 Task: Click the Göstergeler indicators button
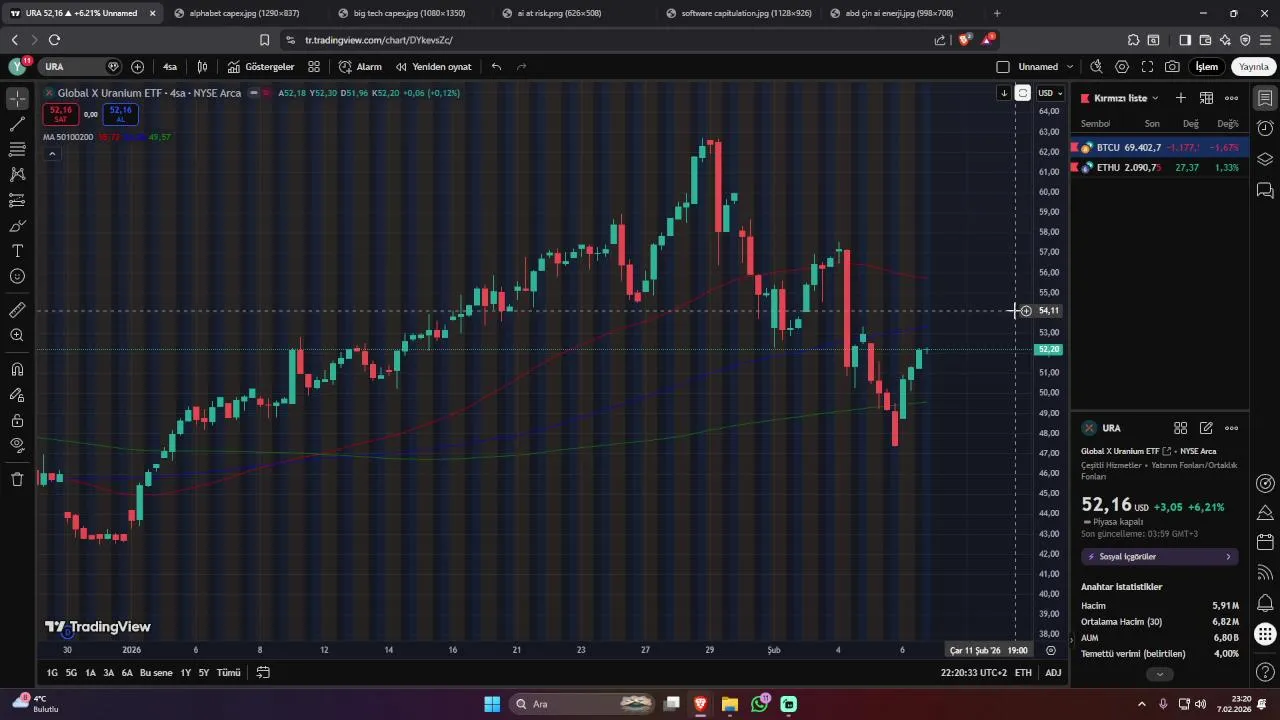coord(261,67)
